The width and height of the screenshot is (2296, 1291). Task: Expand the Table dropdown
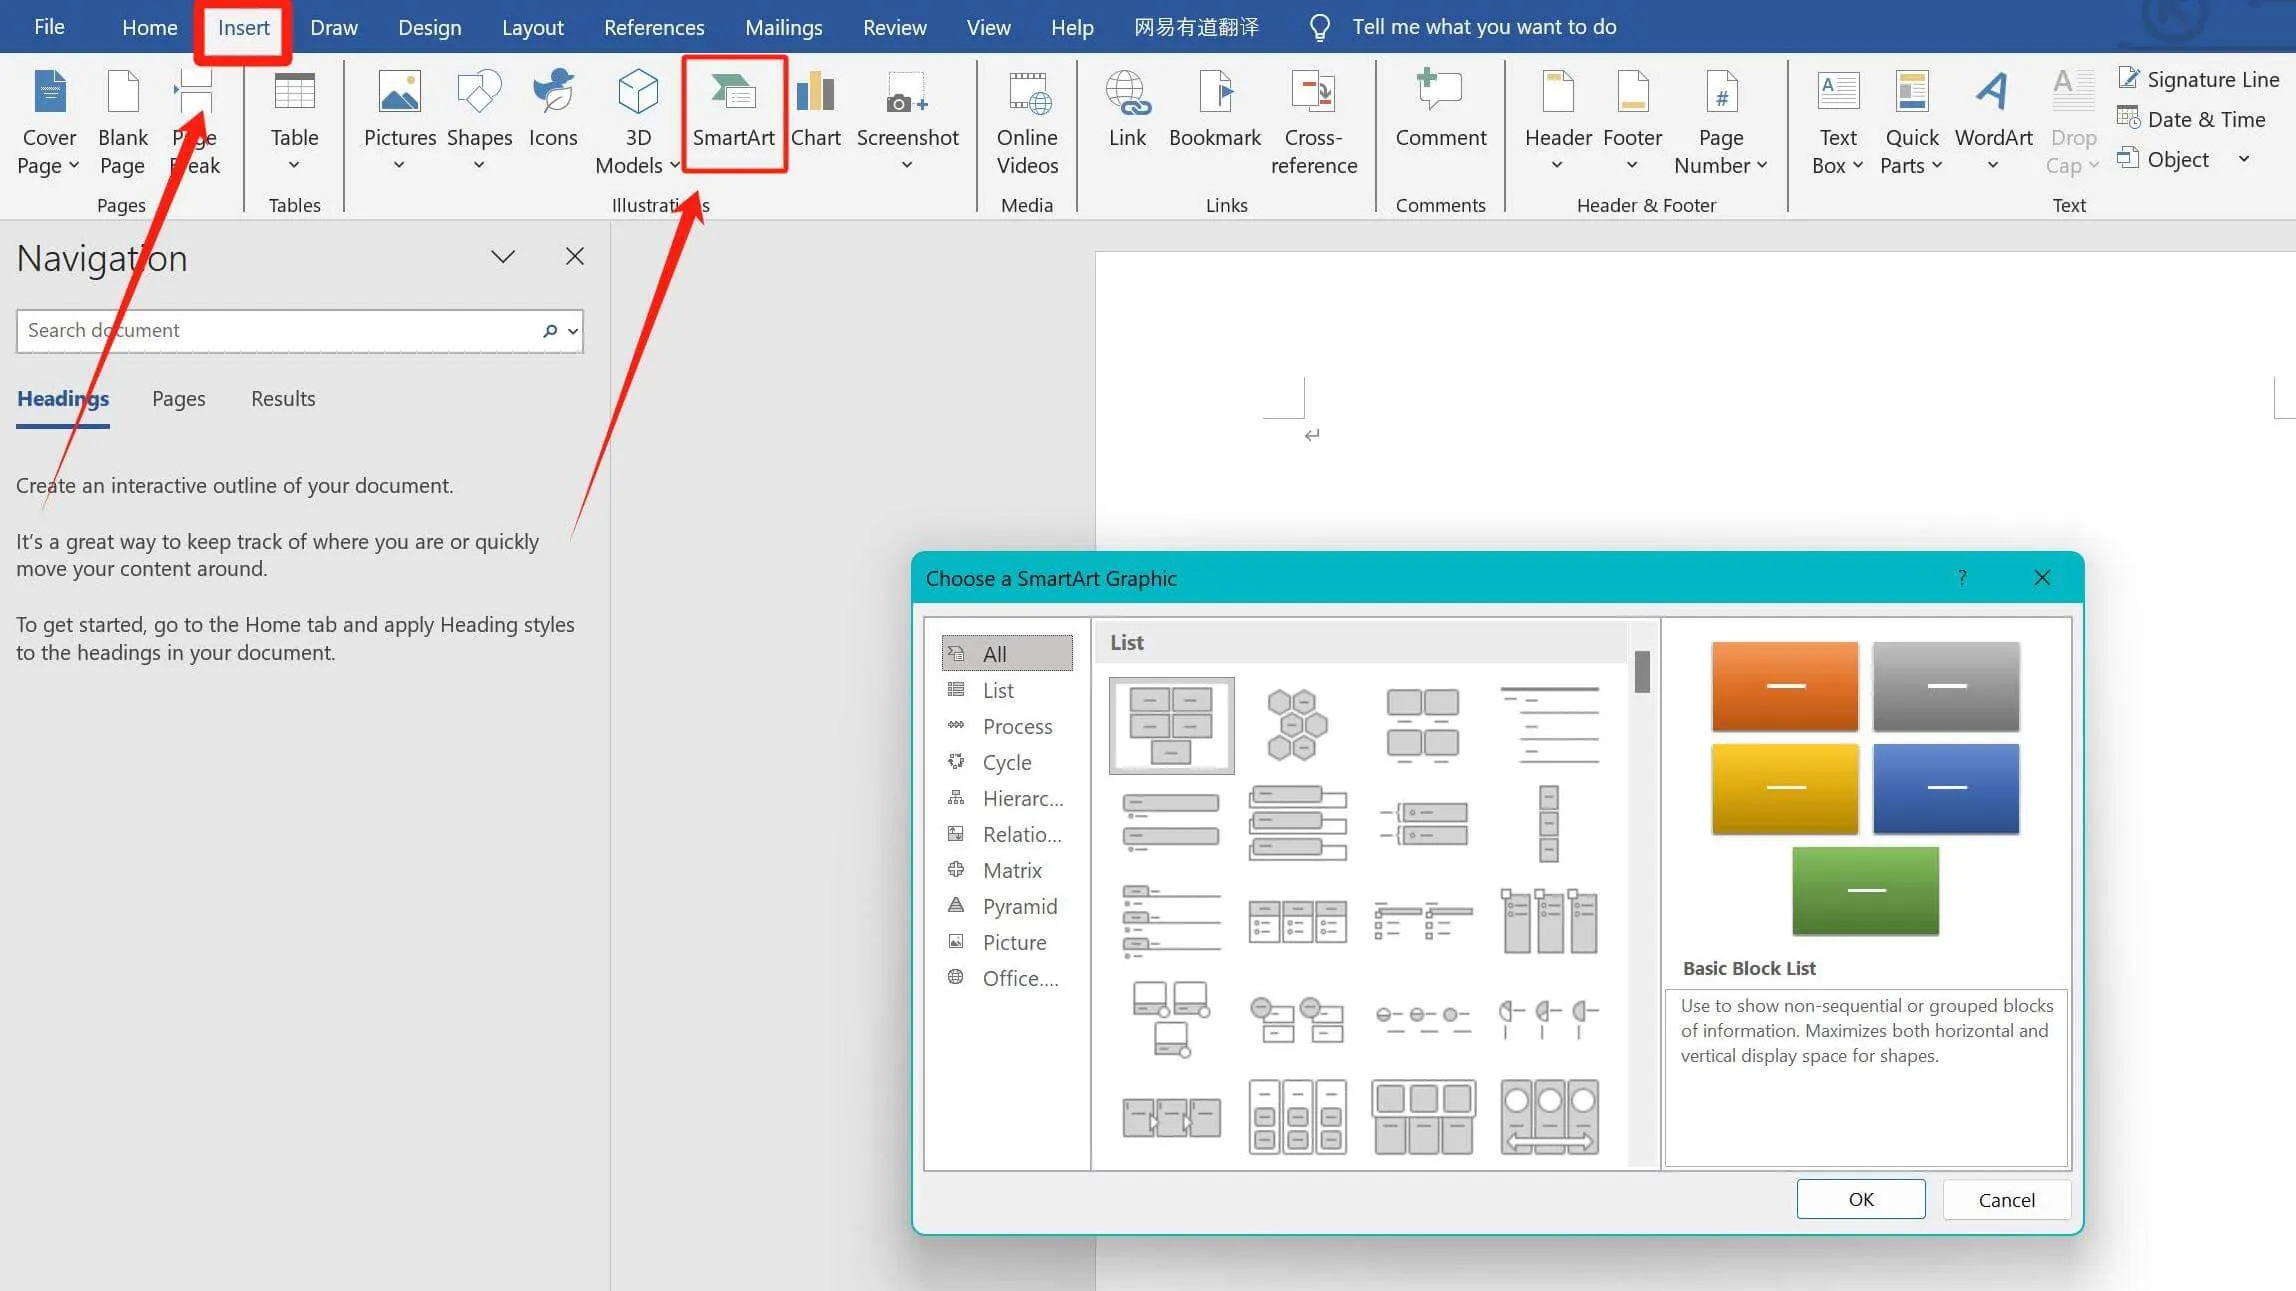tap(294, 165)
